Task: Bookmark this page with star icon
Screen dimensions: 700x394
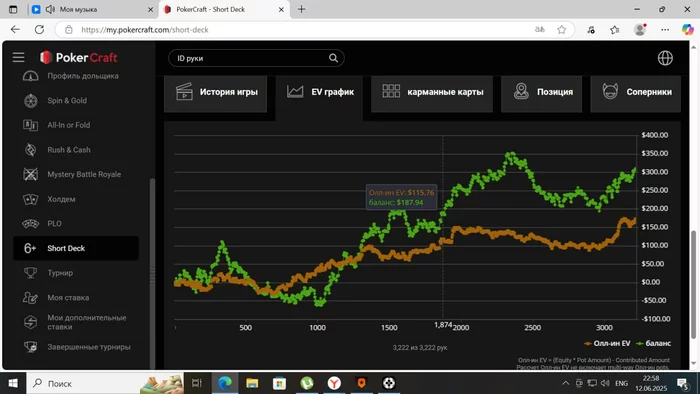Action: pyautogui.click(x=561, y=30)
